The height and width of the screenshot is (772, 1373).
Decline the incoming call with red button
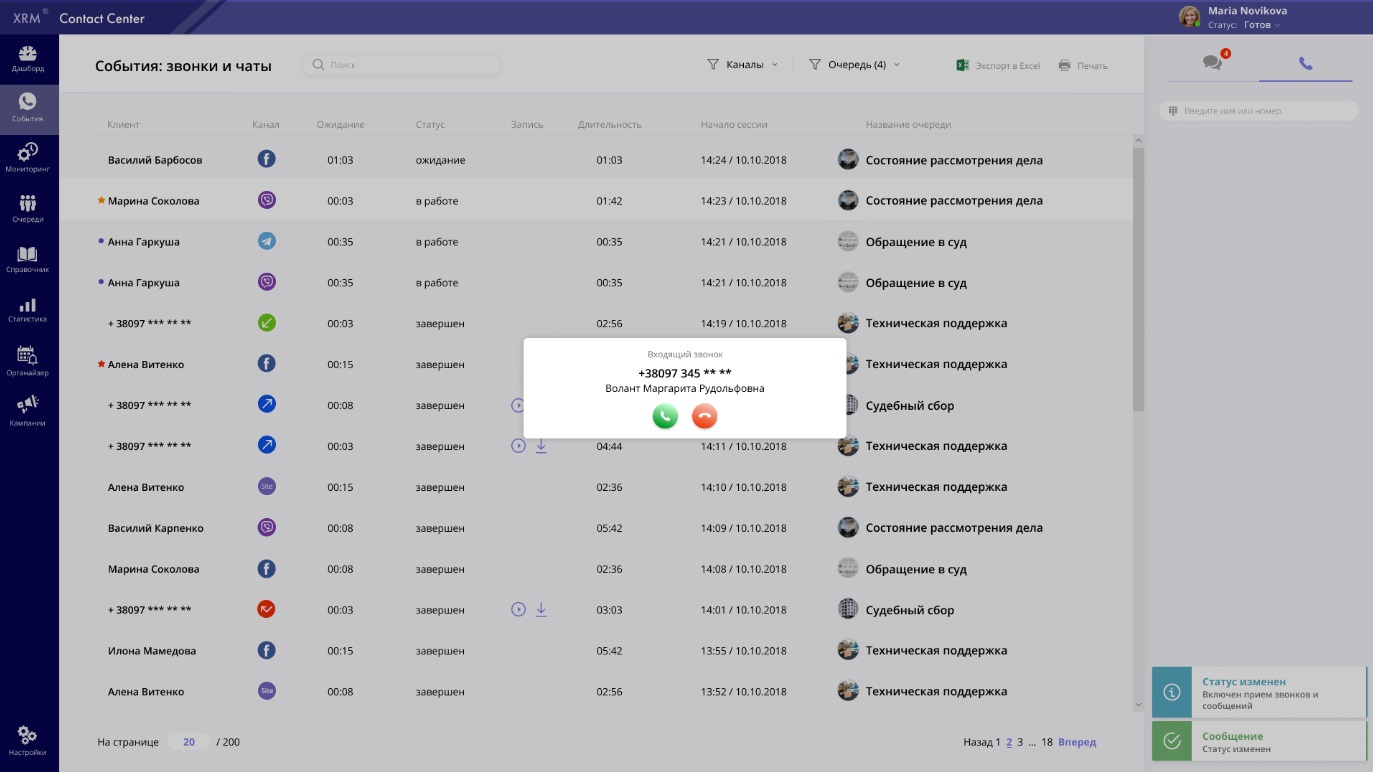(705, 416)
